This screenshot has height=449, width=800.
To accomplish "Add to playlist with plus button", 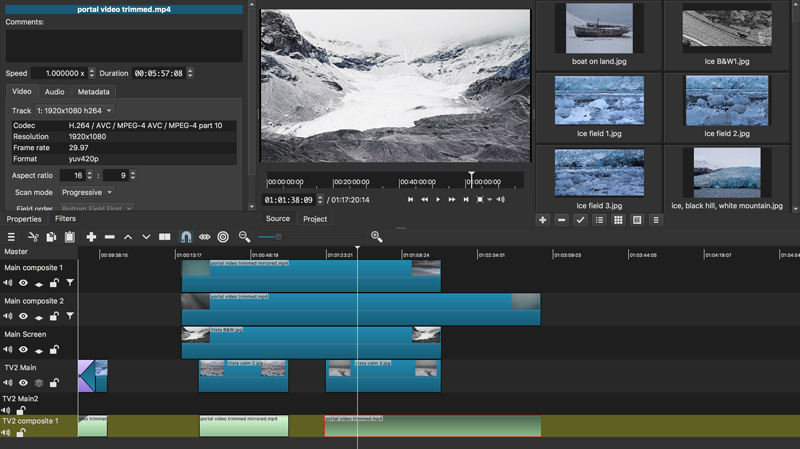I will (543, 220).
